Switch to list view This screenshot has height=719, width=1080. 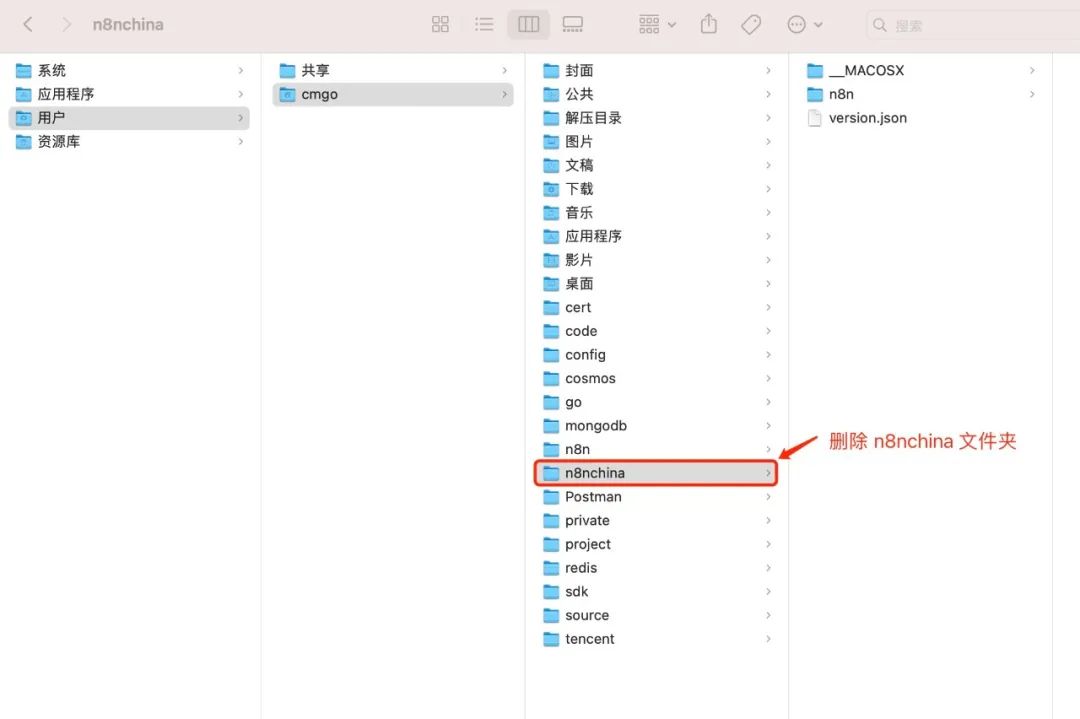(x=484, y=25)
